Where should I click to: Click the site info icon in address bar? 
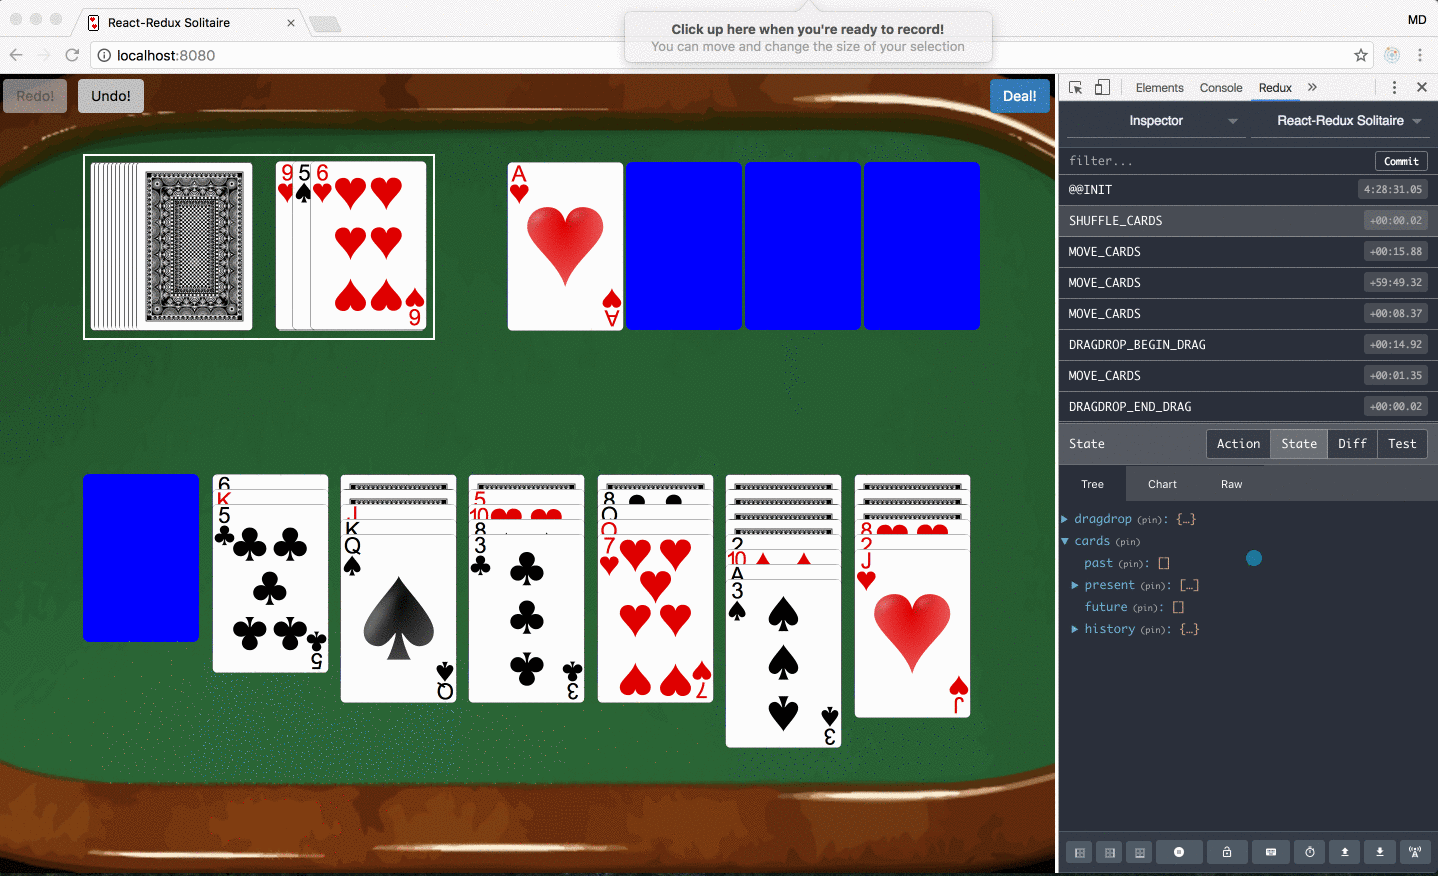(104, 55)
